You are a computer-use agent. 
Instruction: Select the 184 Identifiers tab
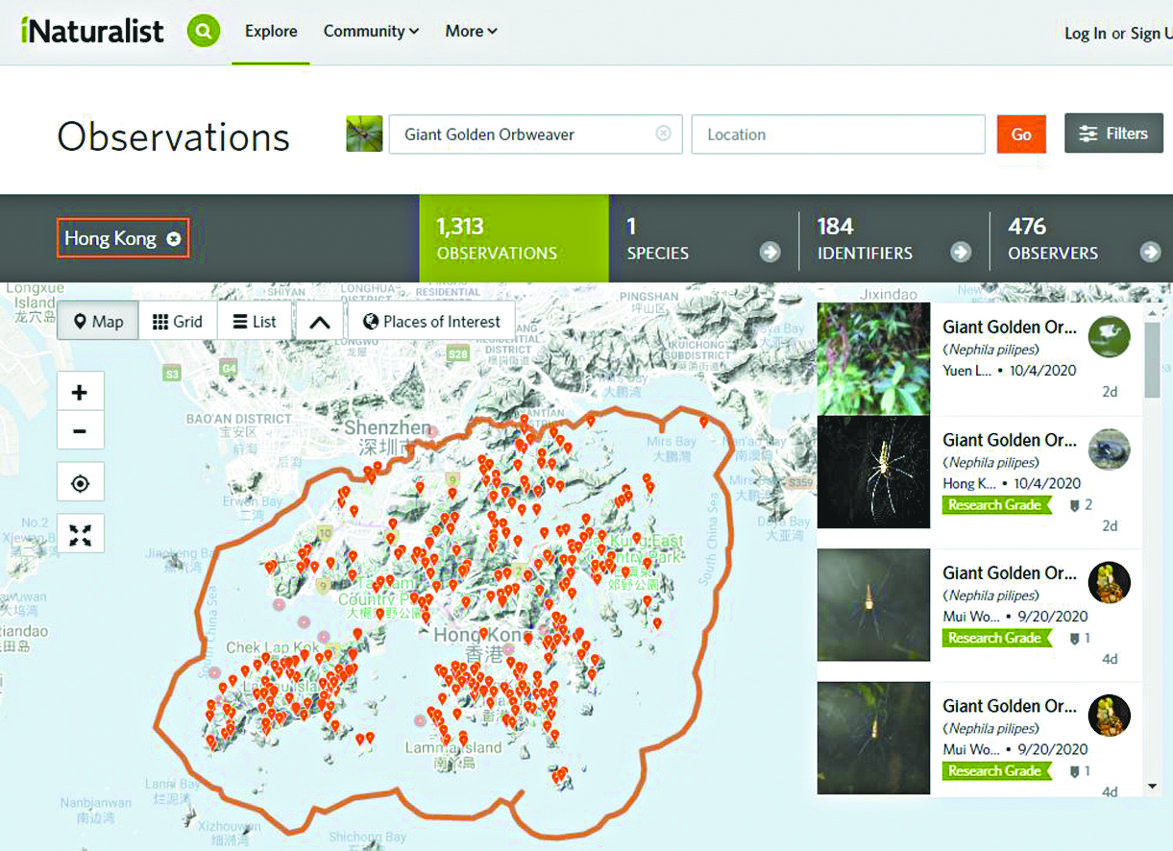[894, 239]
